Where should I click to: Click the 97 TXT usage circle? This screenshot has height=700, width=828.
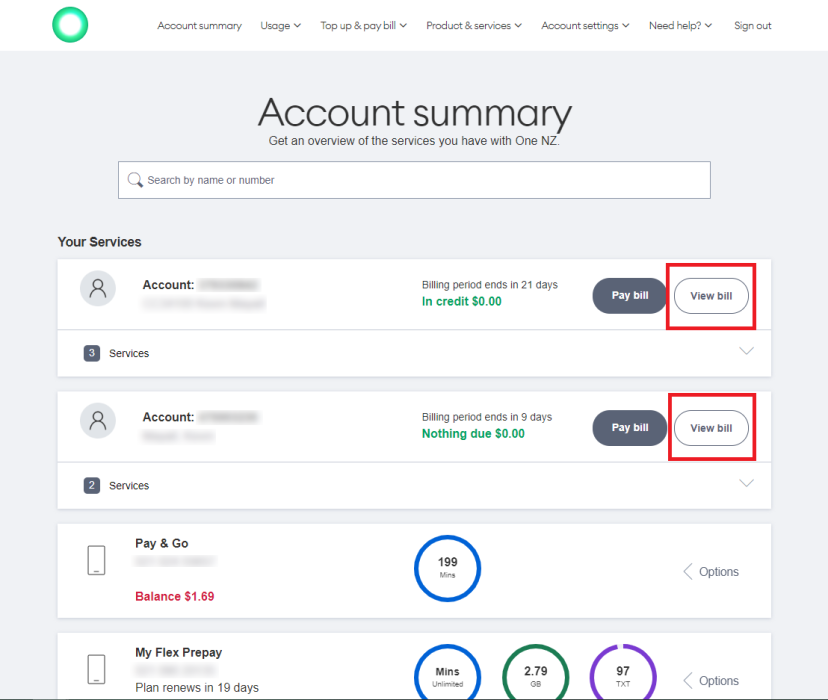tap(623, 673)
